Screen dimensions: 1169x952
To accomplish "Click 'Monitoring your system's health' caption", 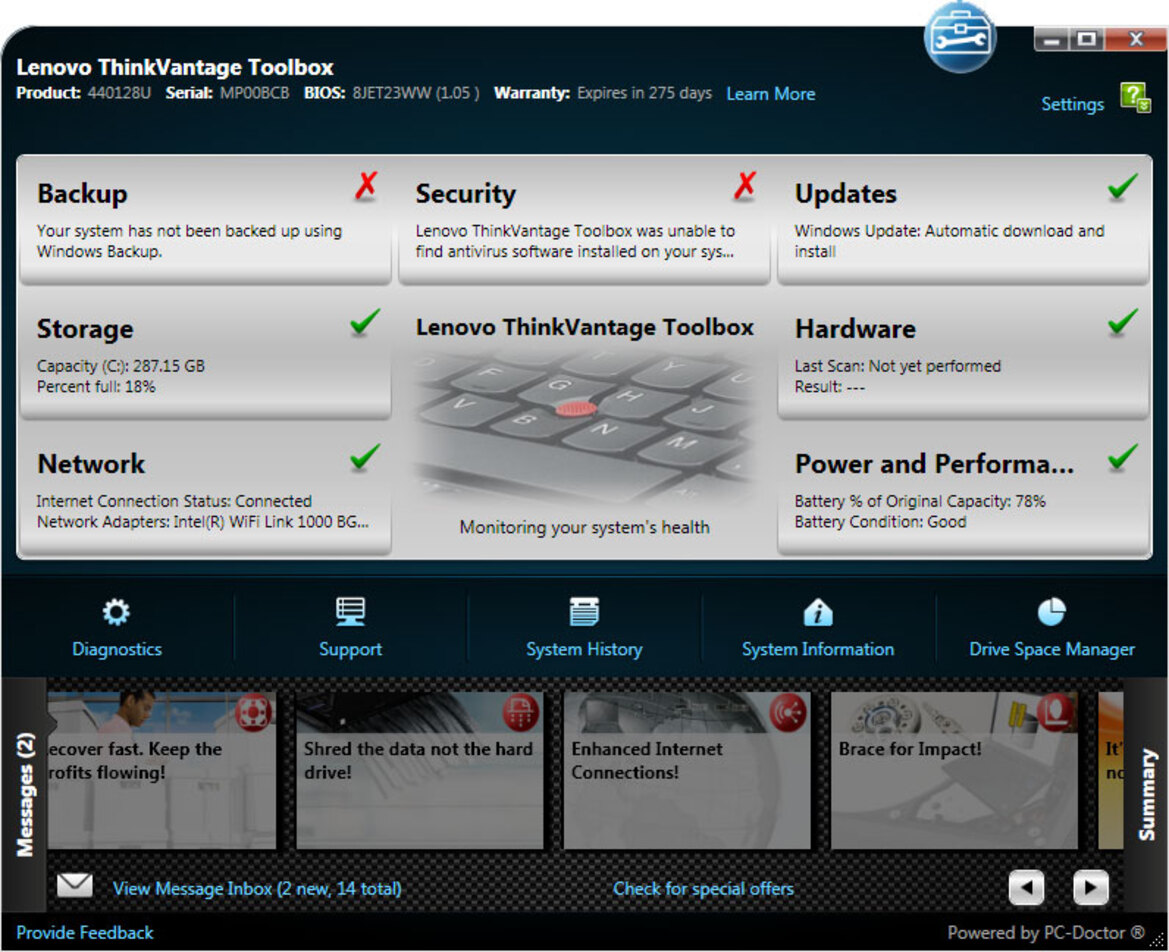I will (x=584, y=527).
